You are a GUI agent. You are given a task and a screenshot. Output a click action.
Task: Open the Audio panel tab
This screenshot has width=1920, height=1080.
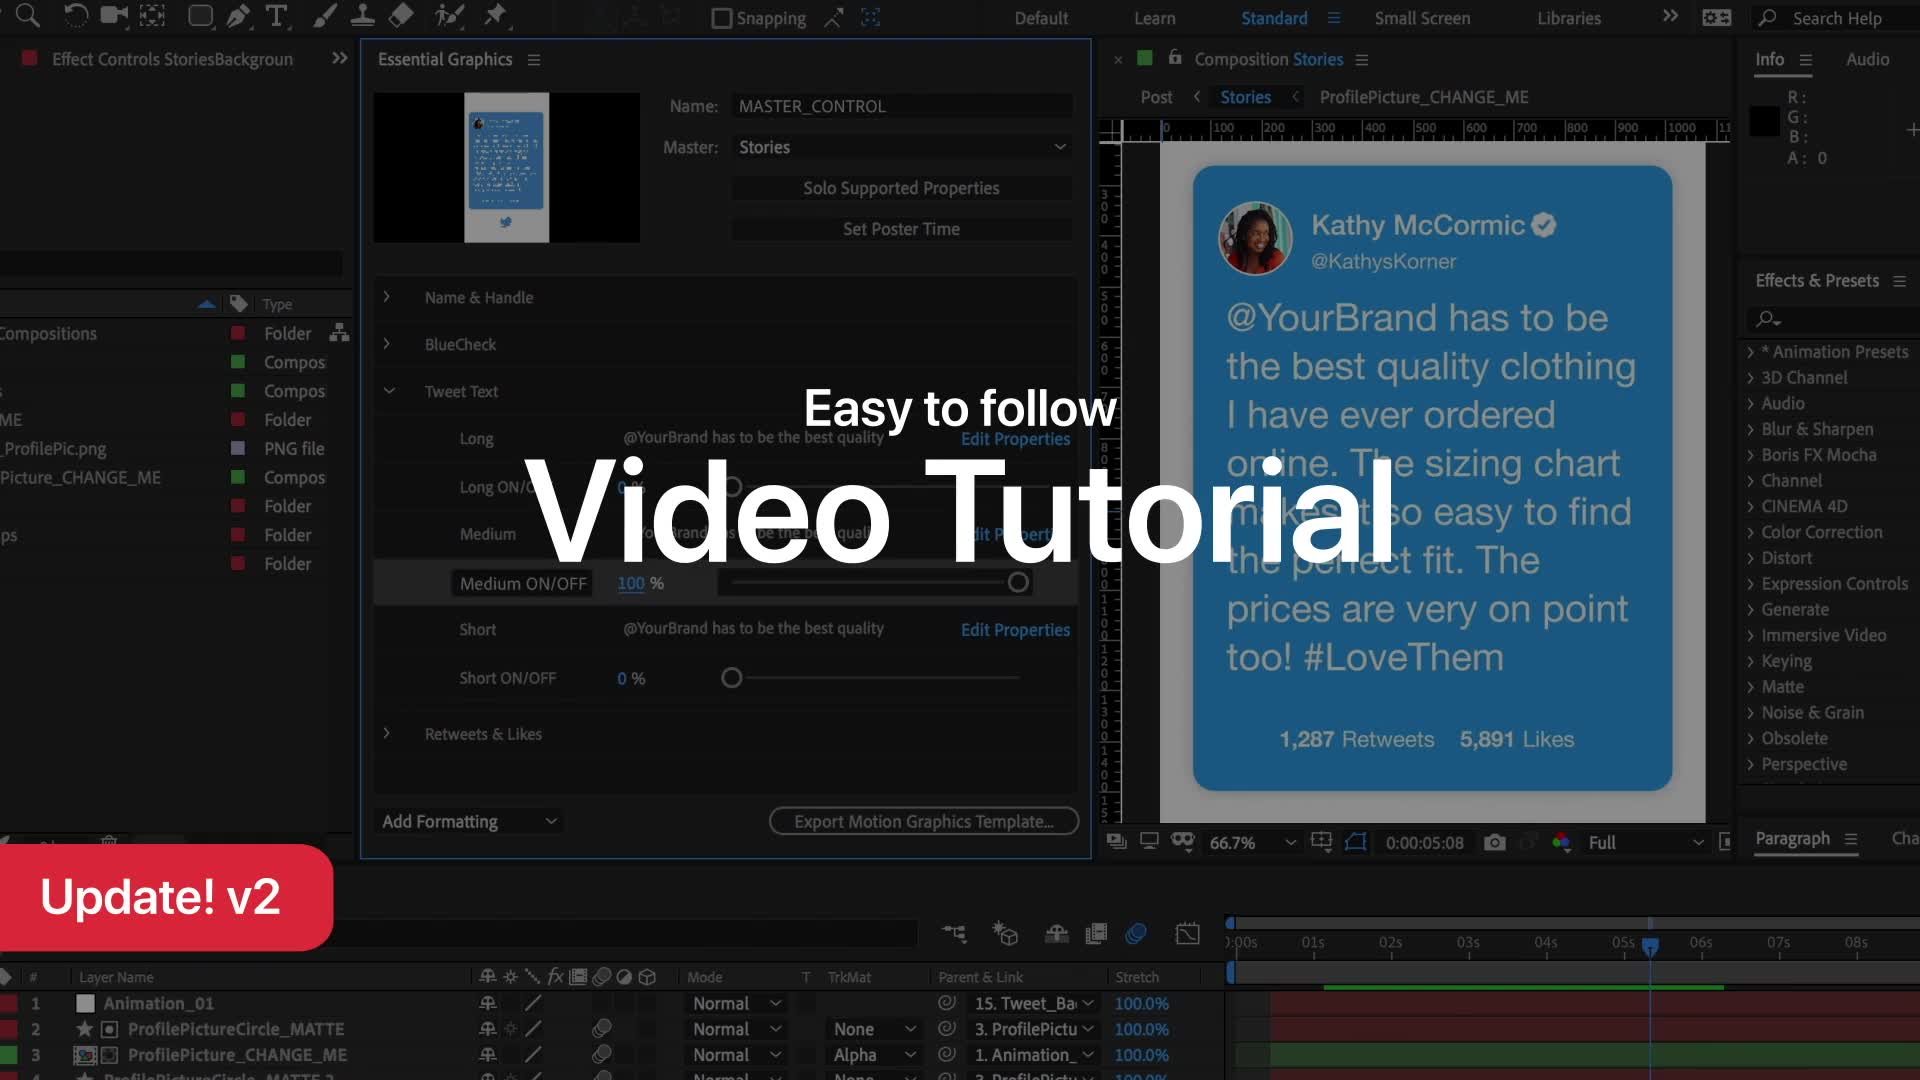(x=1867, y=59)
